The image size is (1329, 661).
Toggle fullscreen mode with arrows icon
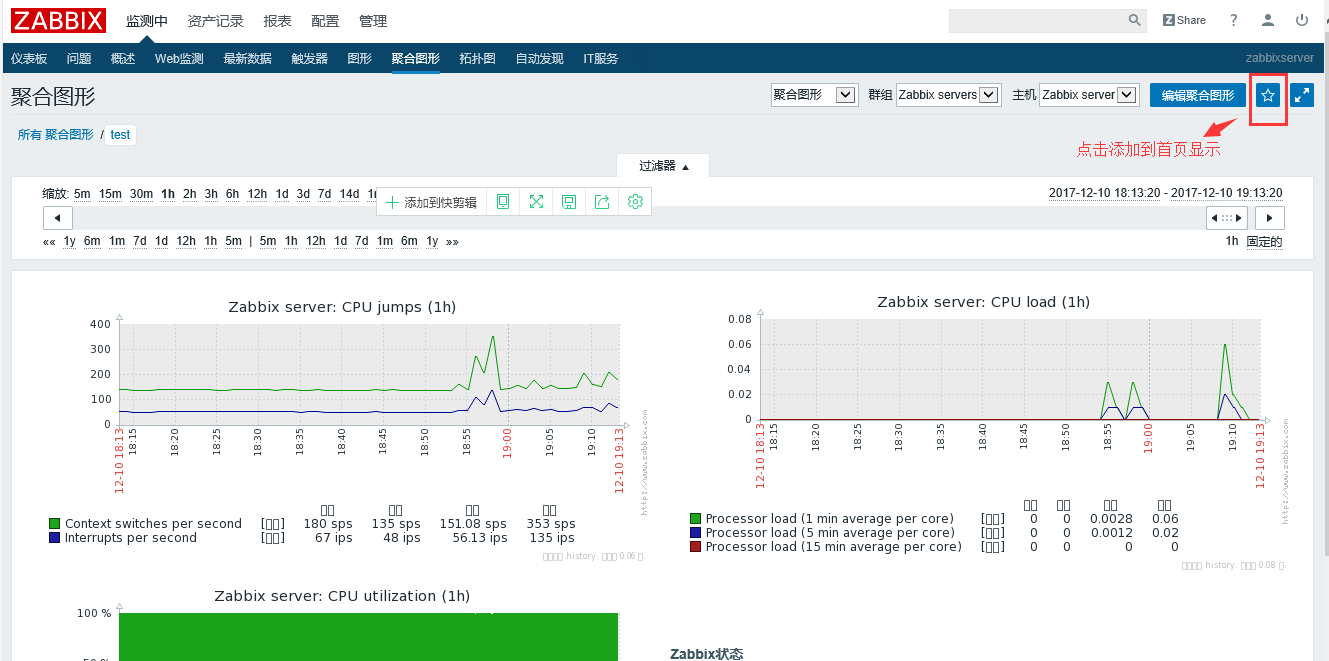(x=1302, y=95)
